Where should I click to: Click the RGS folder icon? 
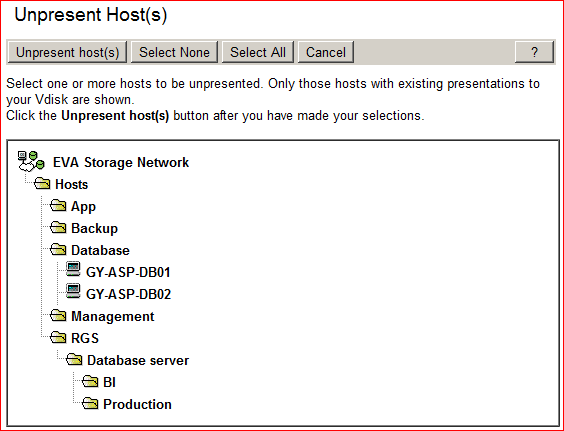58,337
